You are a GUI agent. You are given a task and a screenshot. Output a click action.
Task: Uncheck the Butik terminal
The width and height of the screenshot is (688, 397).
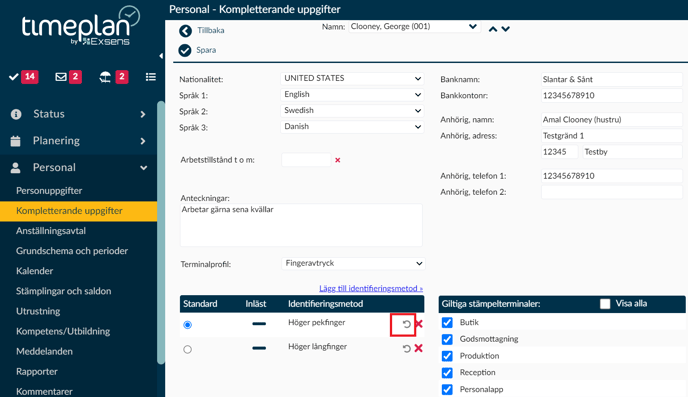pyautogui.click(x=447, y=322)
